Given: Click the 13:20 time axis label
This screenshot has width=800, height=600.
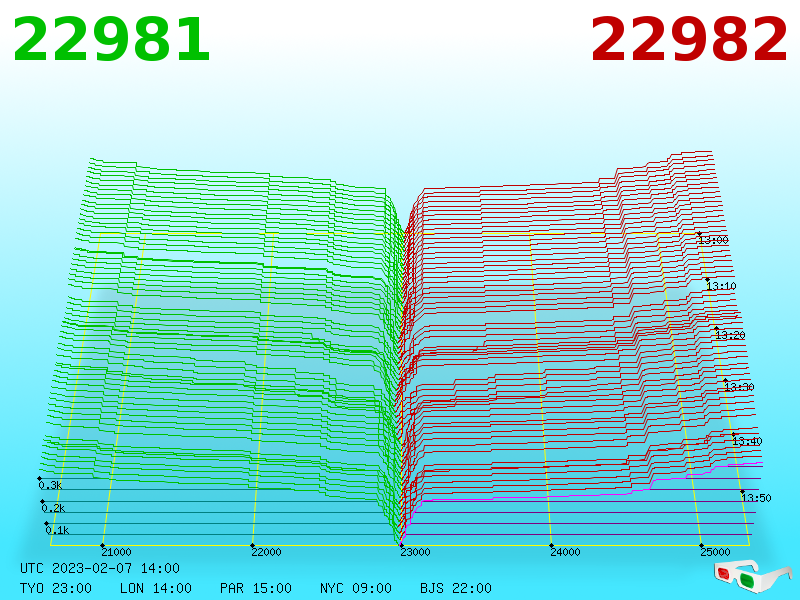Looking at the screenshot, I should (730, 335).
